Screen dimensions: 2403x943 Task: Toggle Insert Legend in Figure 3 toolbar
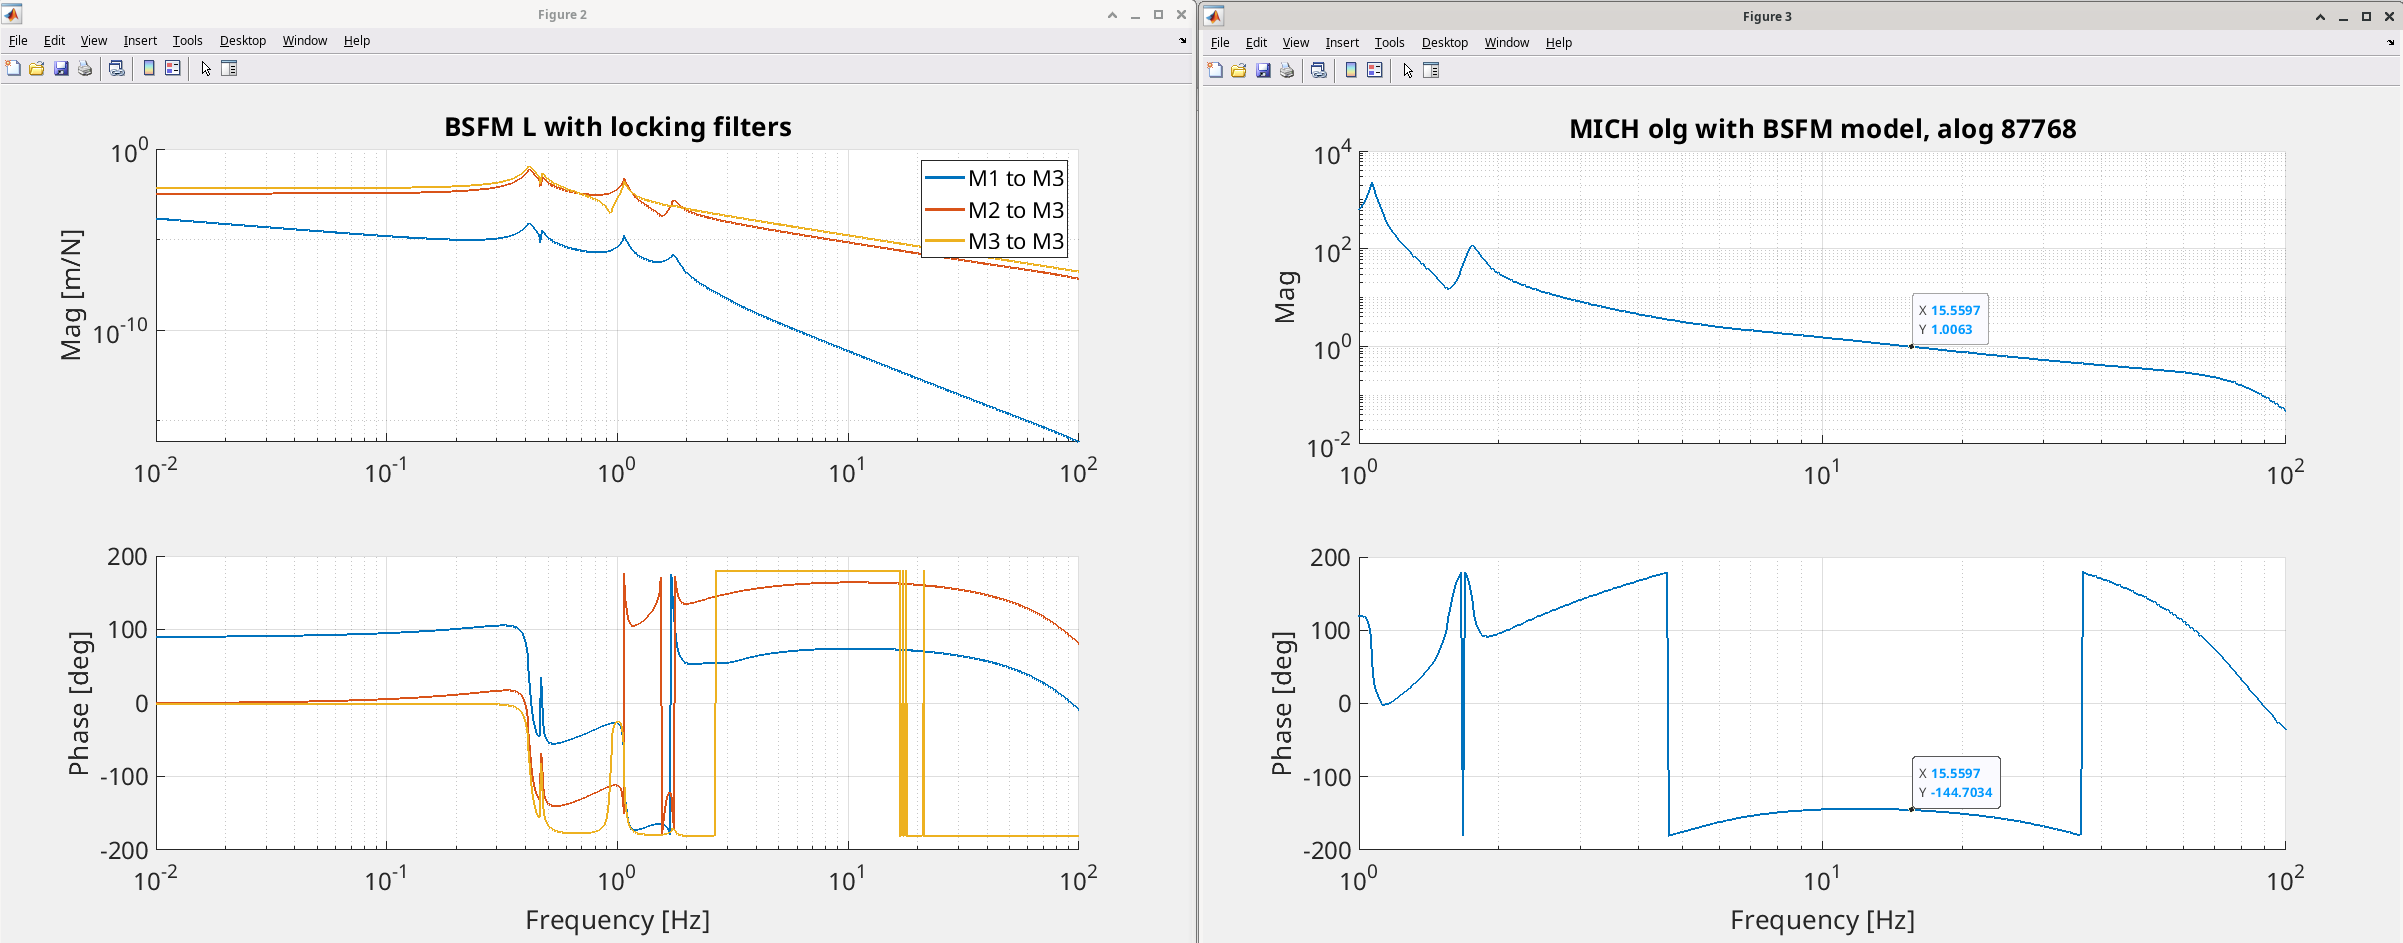tap(1375, 70)
